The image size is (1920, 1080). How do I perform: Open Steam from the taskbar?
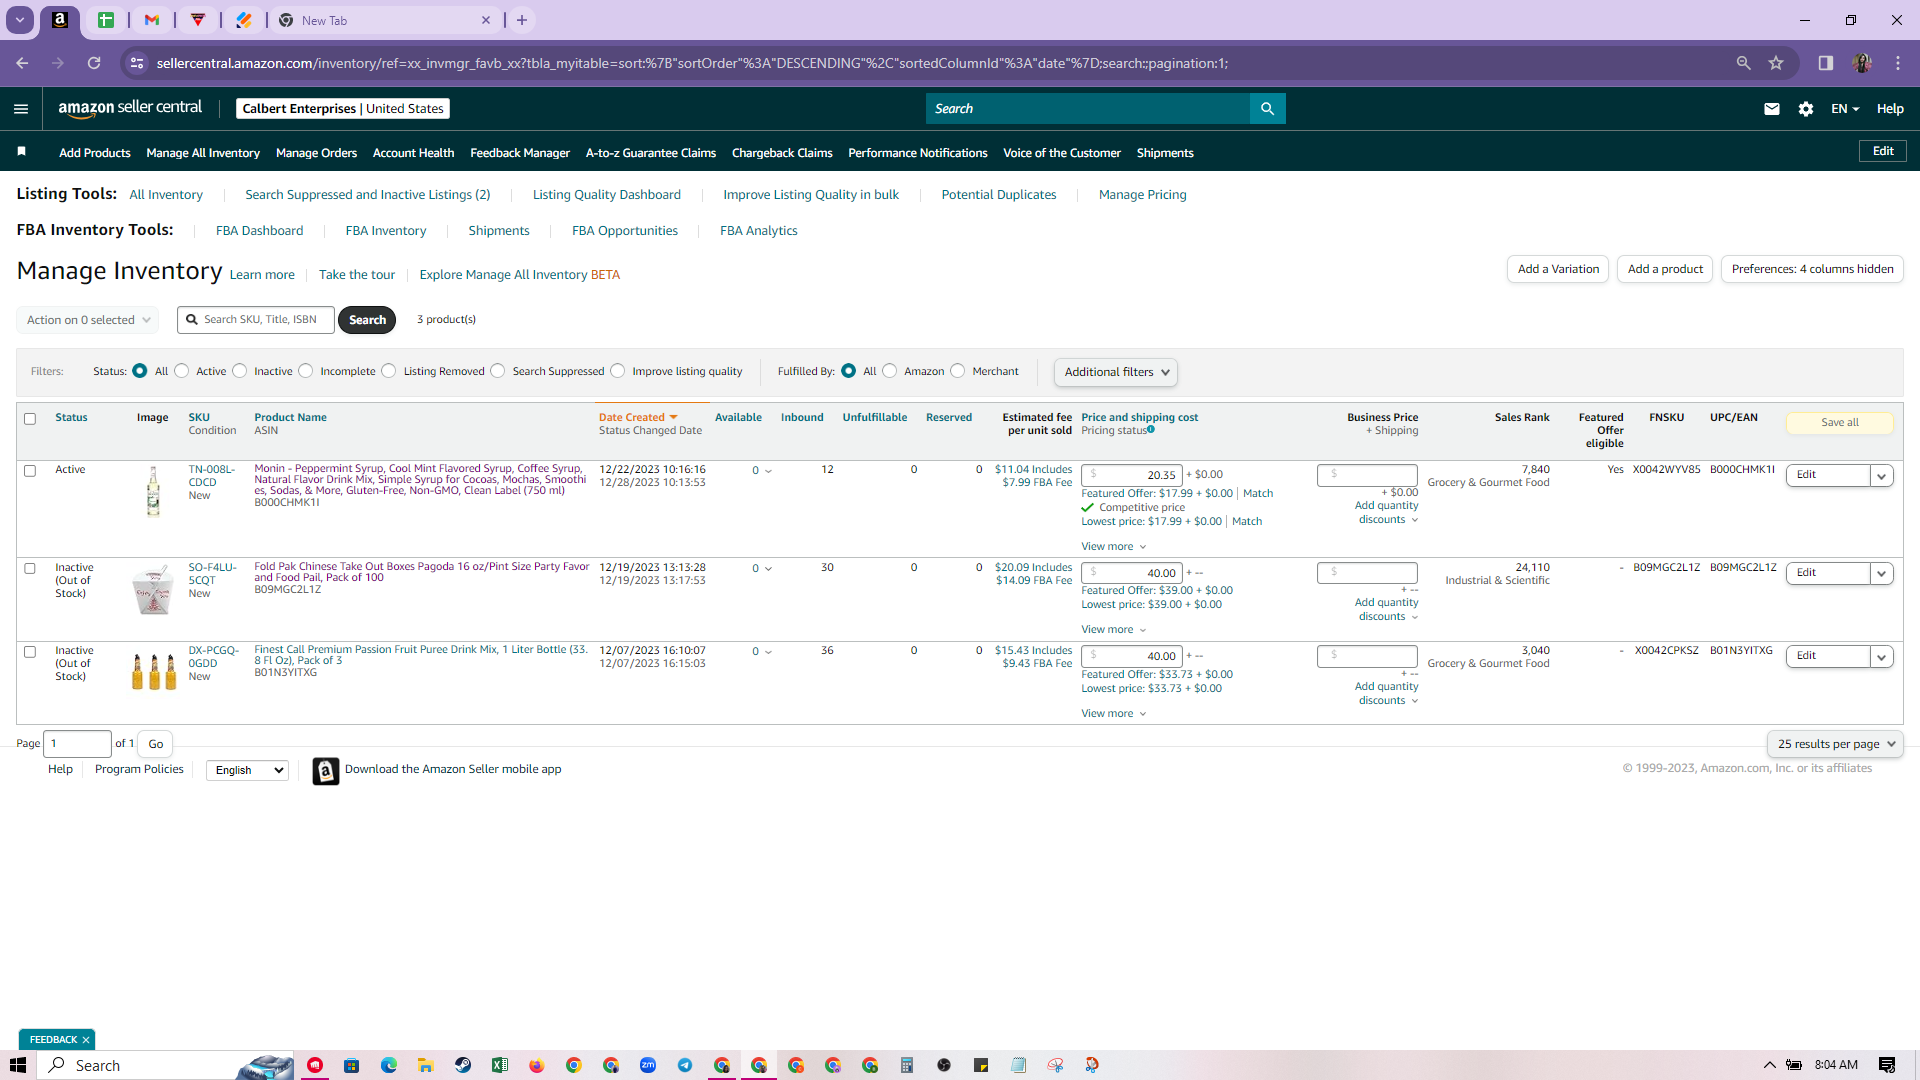(463, 1065)
